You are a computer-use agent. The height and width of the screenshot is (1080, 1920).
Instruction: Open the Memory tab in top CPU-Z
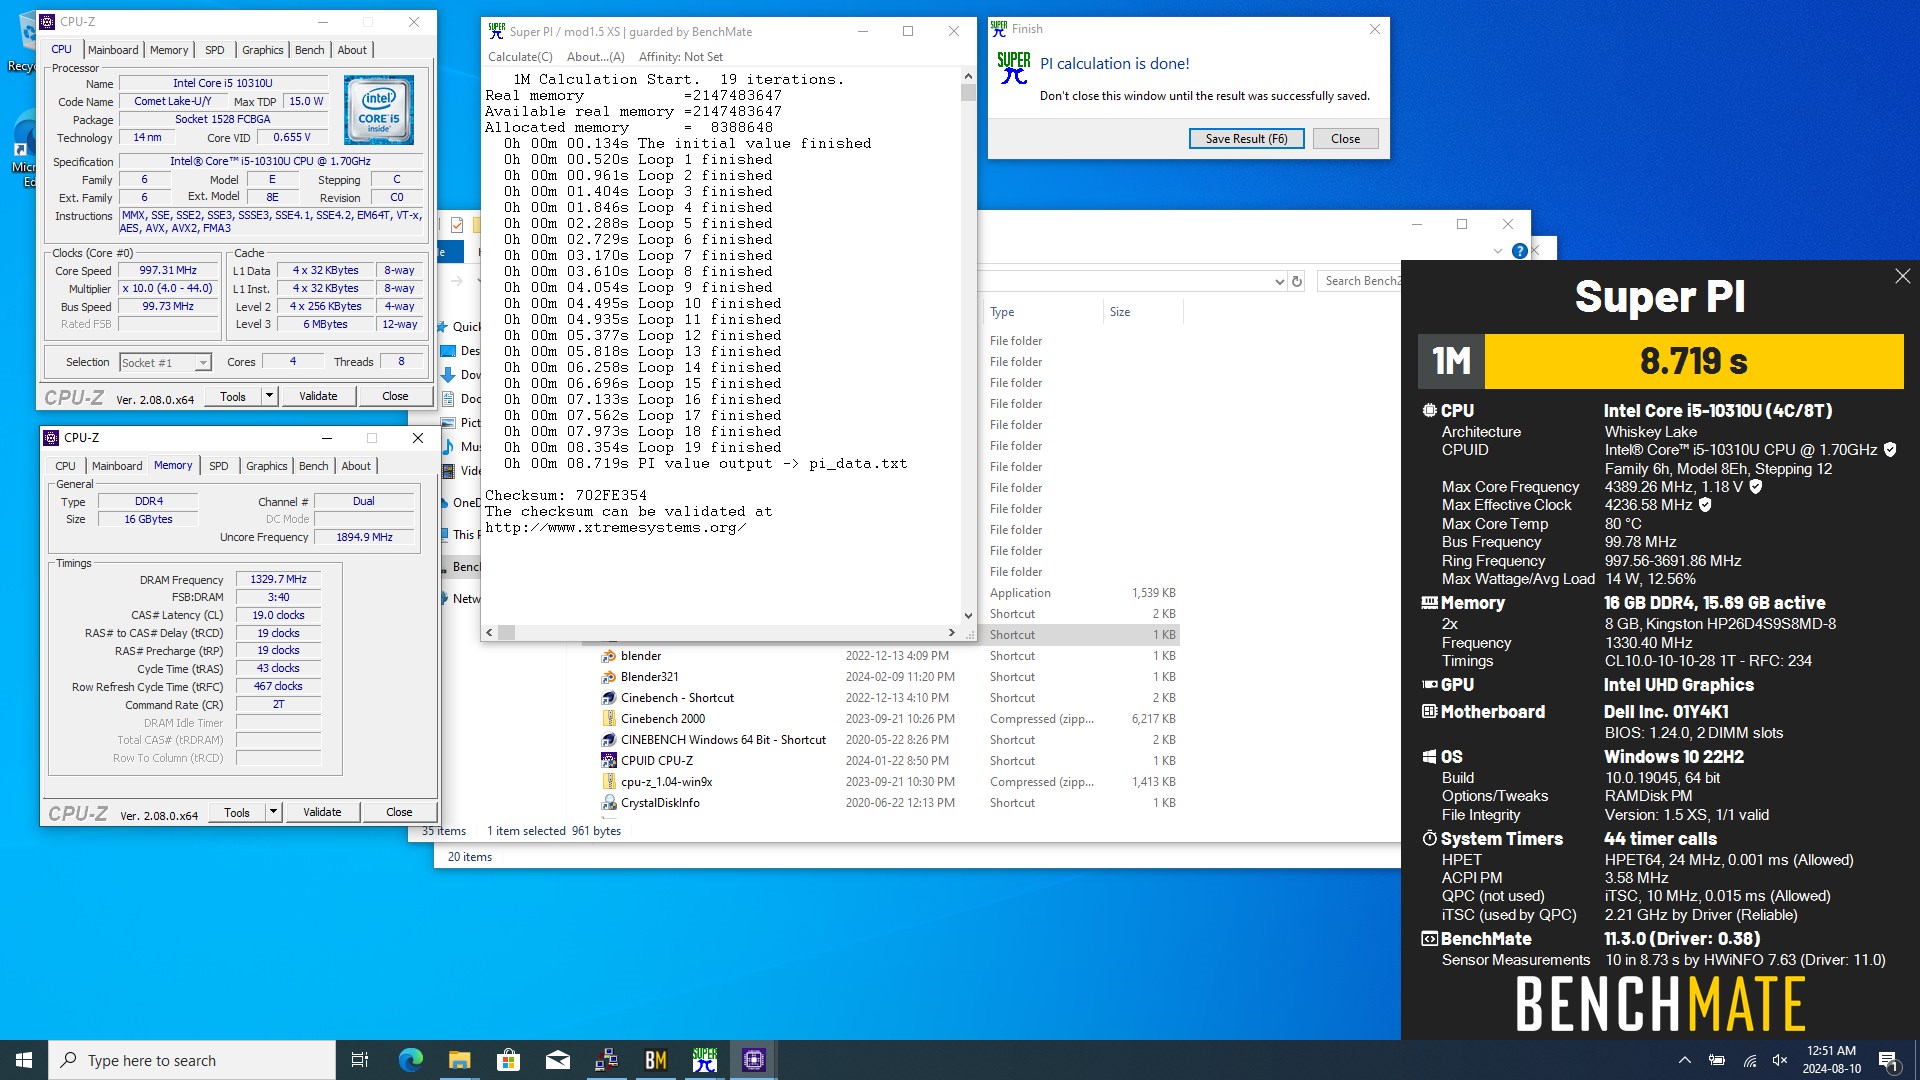click(x=168, y=50)
